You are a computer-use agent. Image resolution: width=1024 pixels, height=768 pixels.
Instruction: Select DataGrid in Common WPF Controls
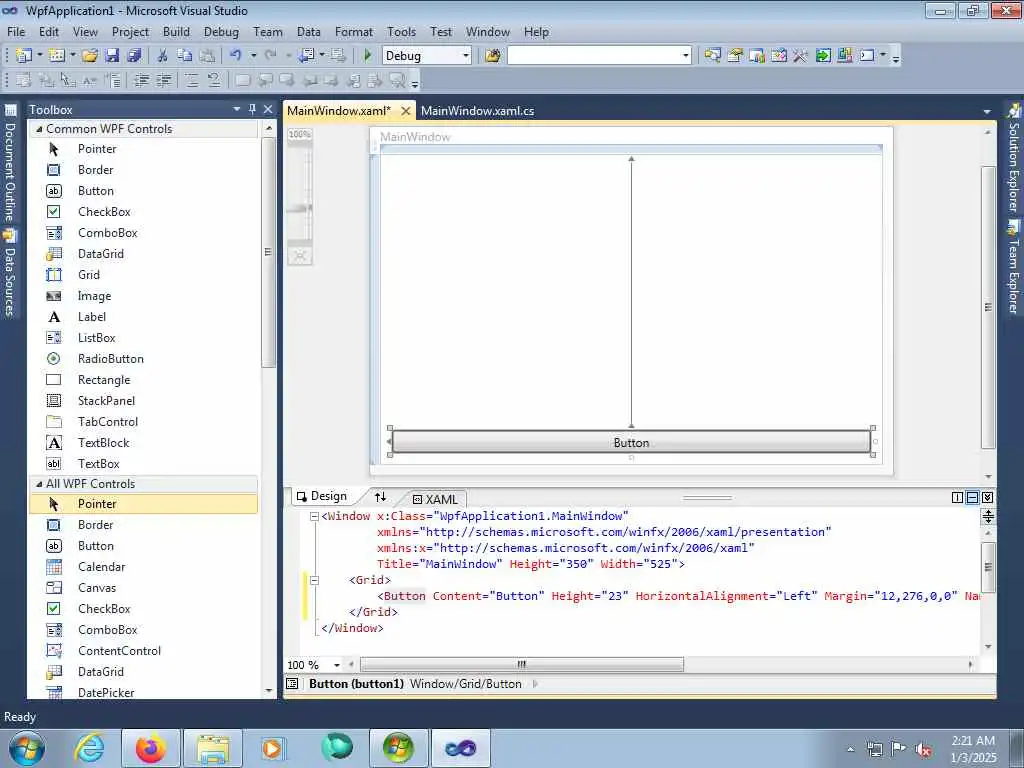pyautogui.click(x=144, y=253)
